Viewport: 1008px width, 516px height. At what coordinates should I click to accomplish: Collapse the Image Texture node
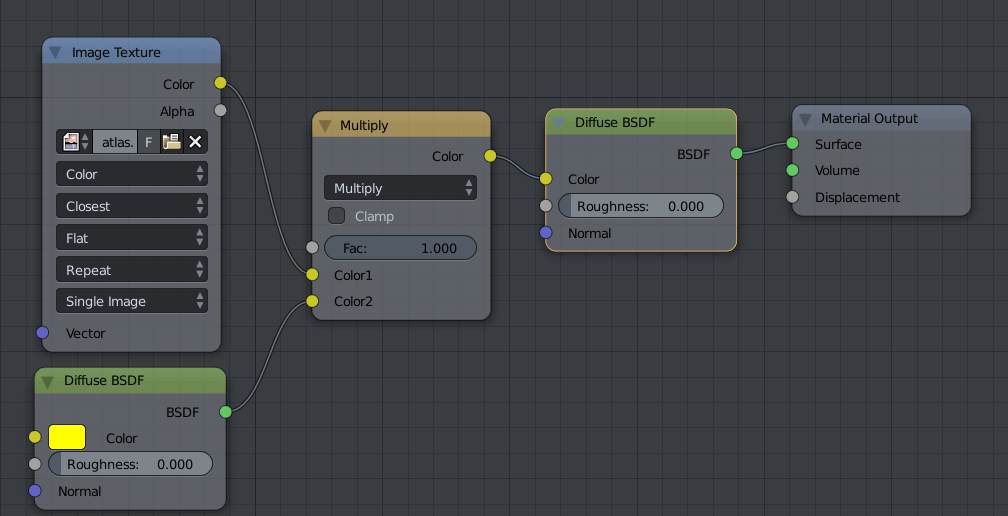[56, 53]
